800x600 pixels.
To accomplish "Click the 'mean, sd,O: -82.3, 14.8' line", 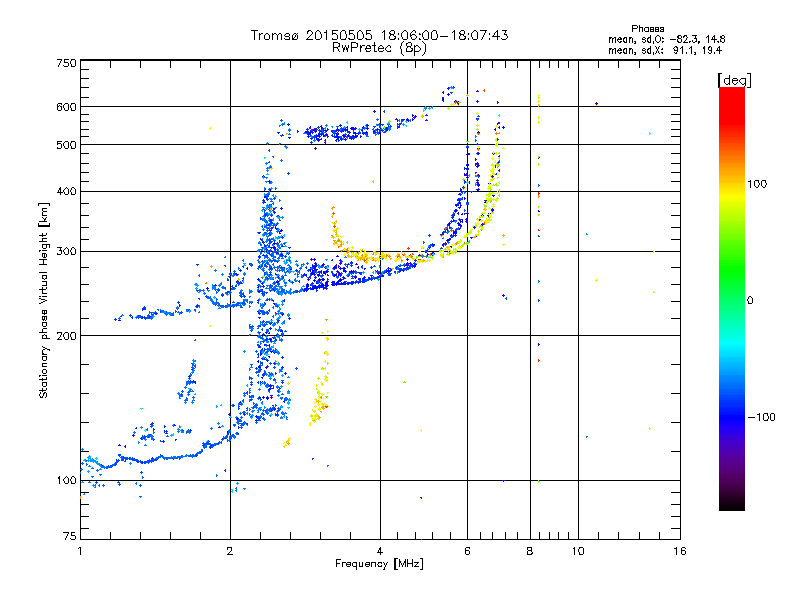I will tap(666, 39).
